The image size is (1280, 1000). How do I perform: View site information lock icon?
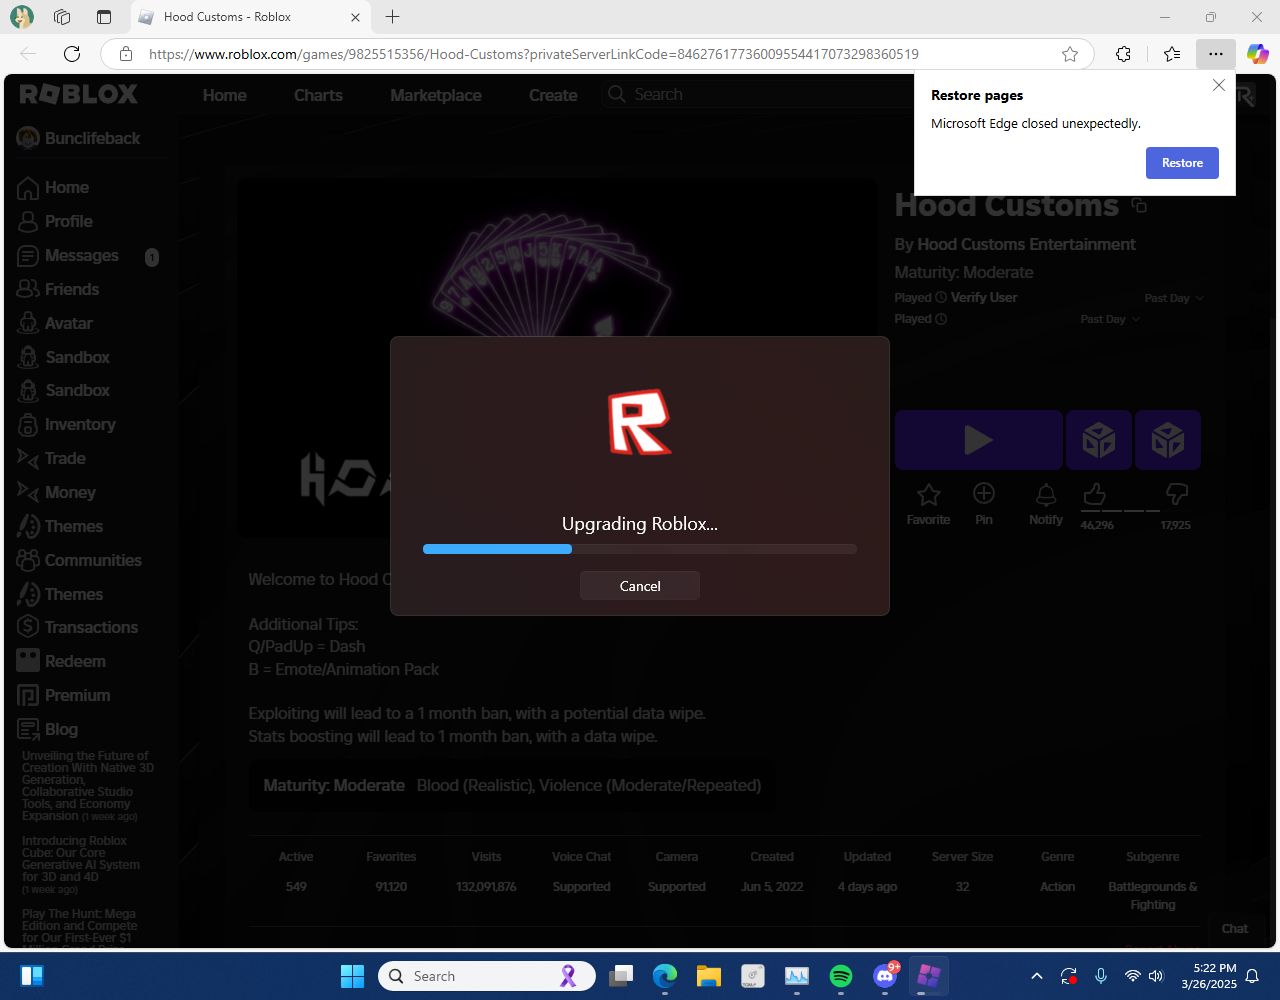(x=126, y=54)
